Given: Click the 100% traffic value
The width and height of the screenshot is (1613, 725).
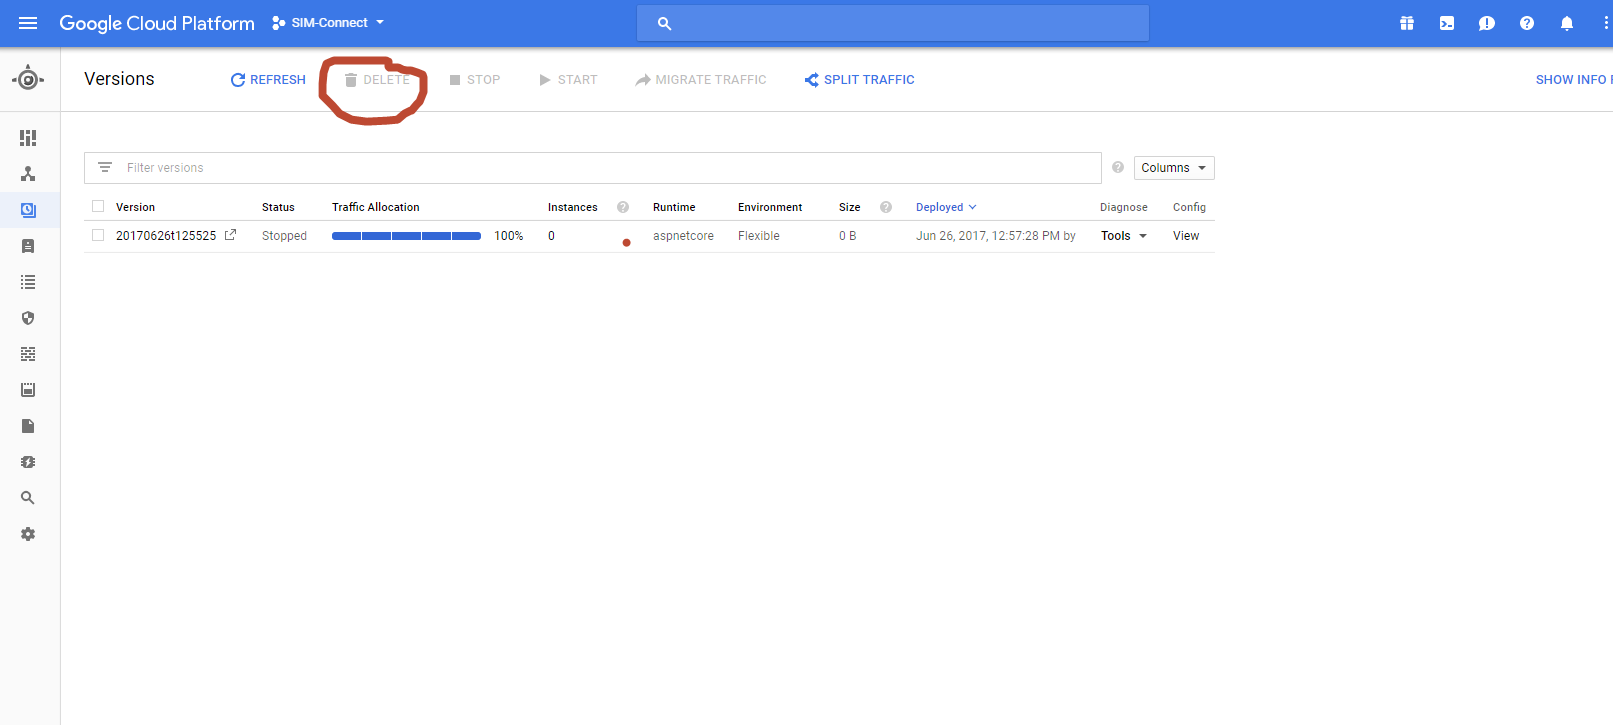Looking at the screenshot, I should (509, 236).
